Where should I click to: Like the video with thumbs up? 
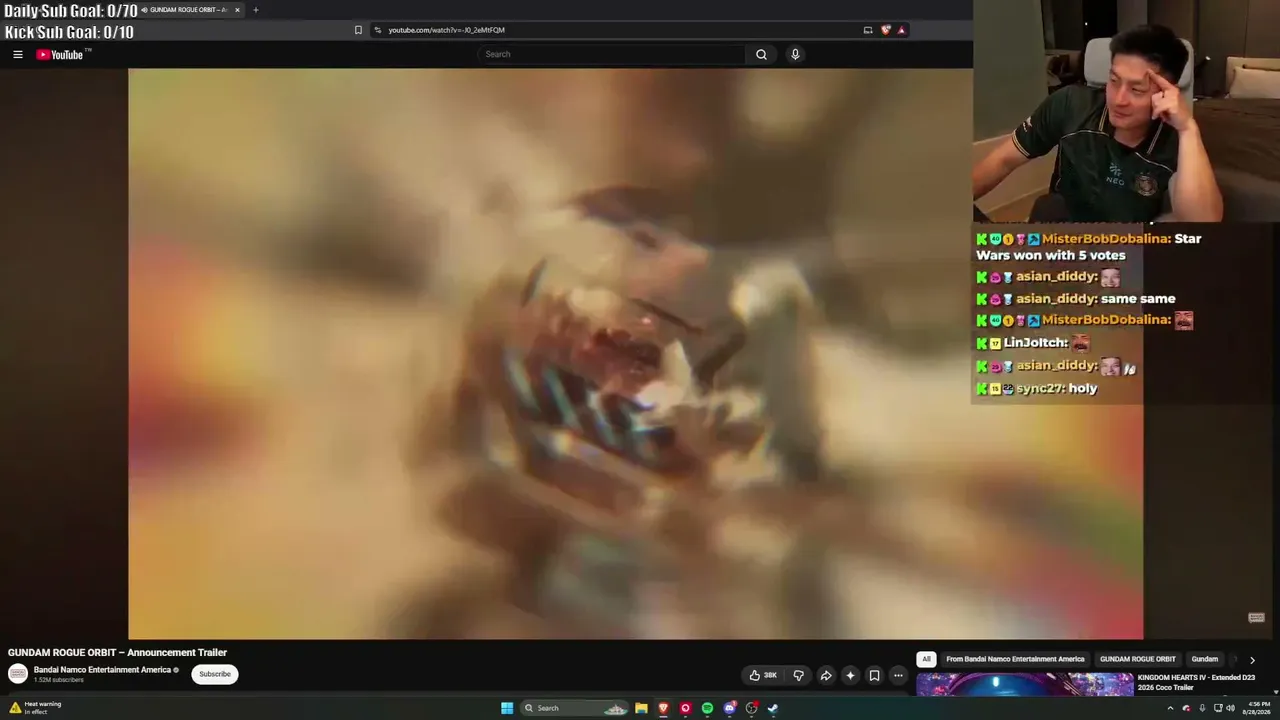coord(763,675)
